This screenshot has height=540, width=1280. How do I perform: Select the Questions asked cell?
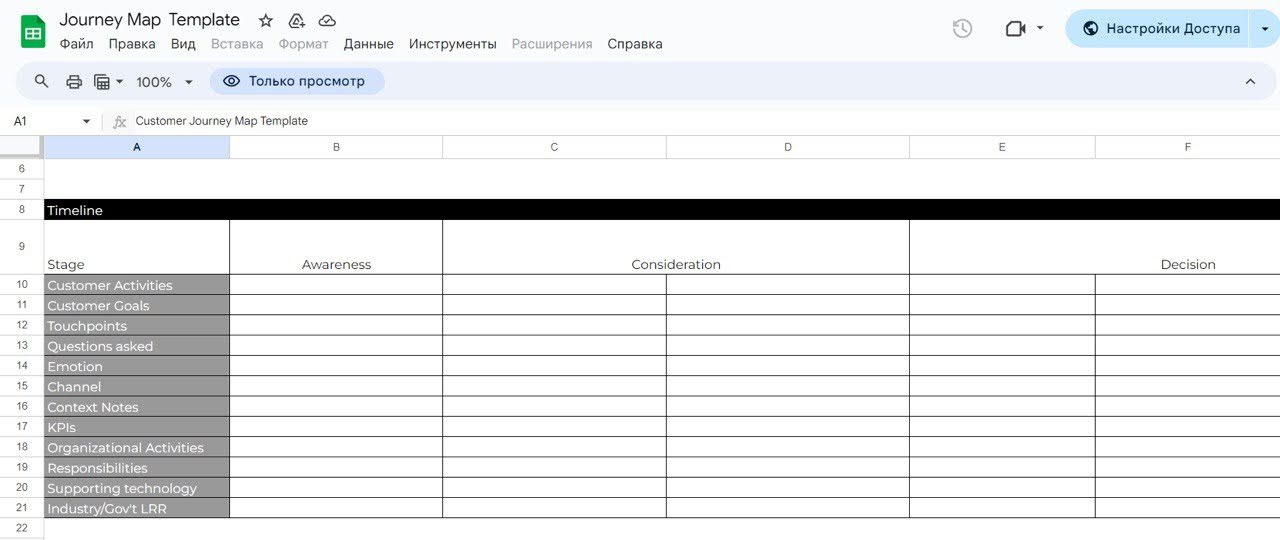(x=137, y=346)
